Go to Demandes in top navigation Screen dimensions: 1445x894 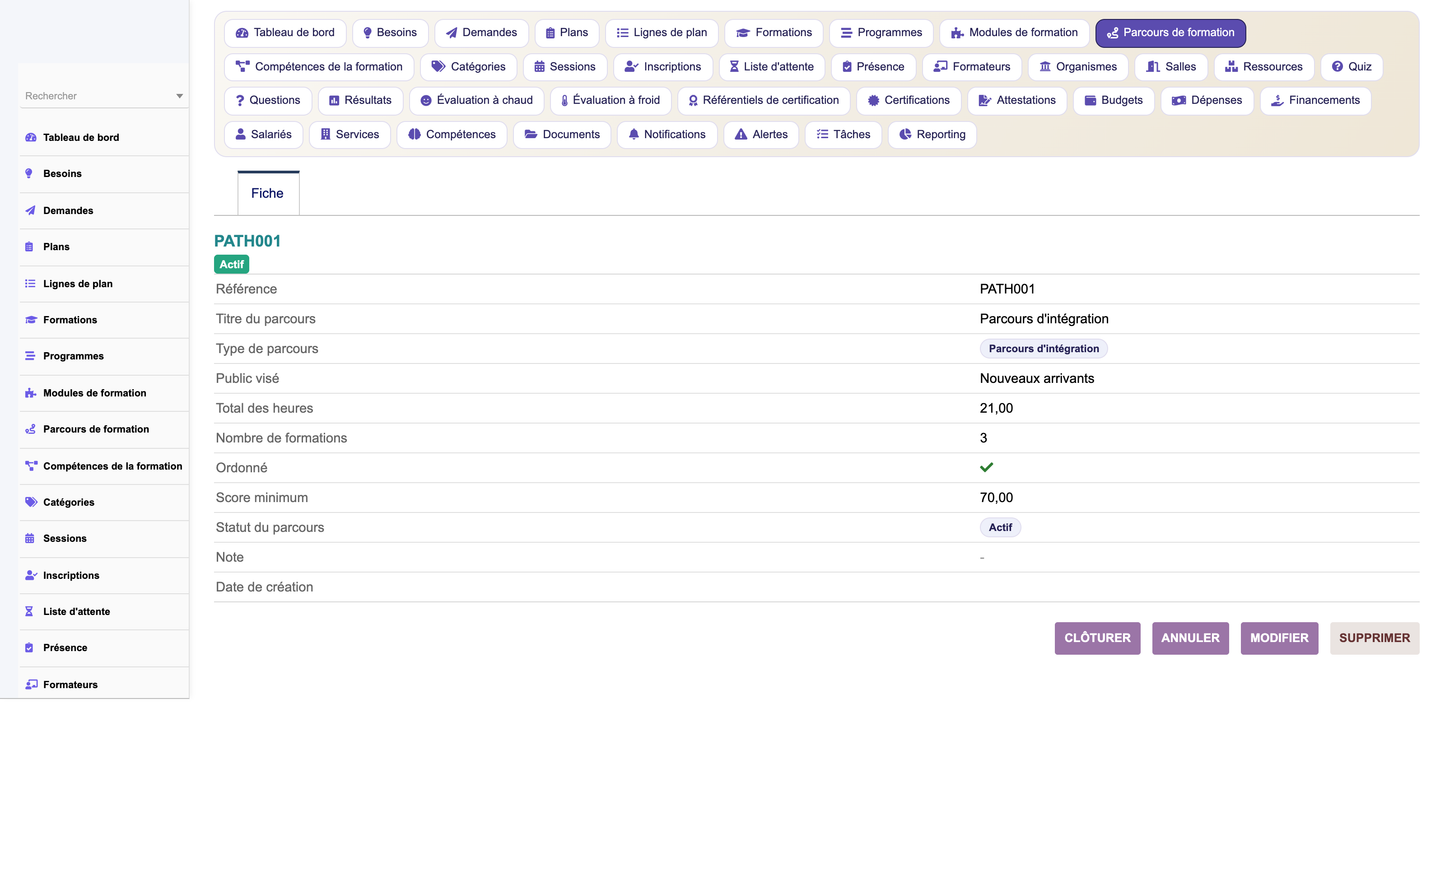pos(481,33)
